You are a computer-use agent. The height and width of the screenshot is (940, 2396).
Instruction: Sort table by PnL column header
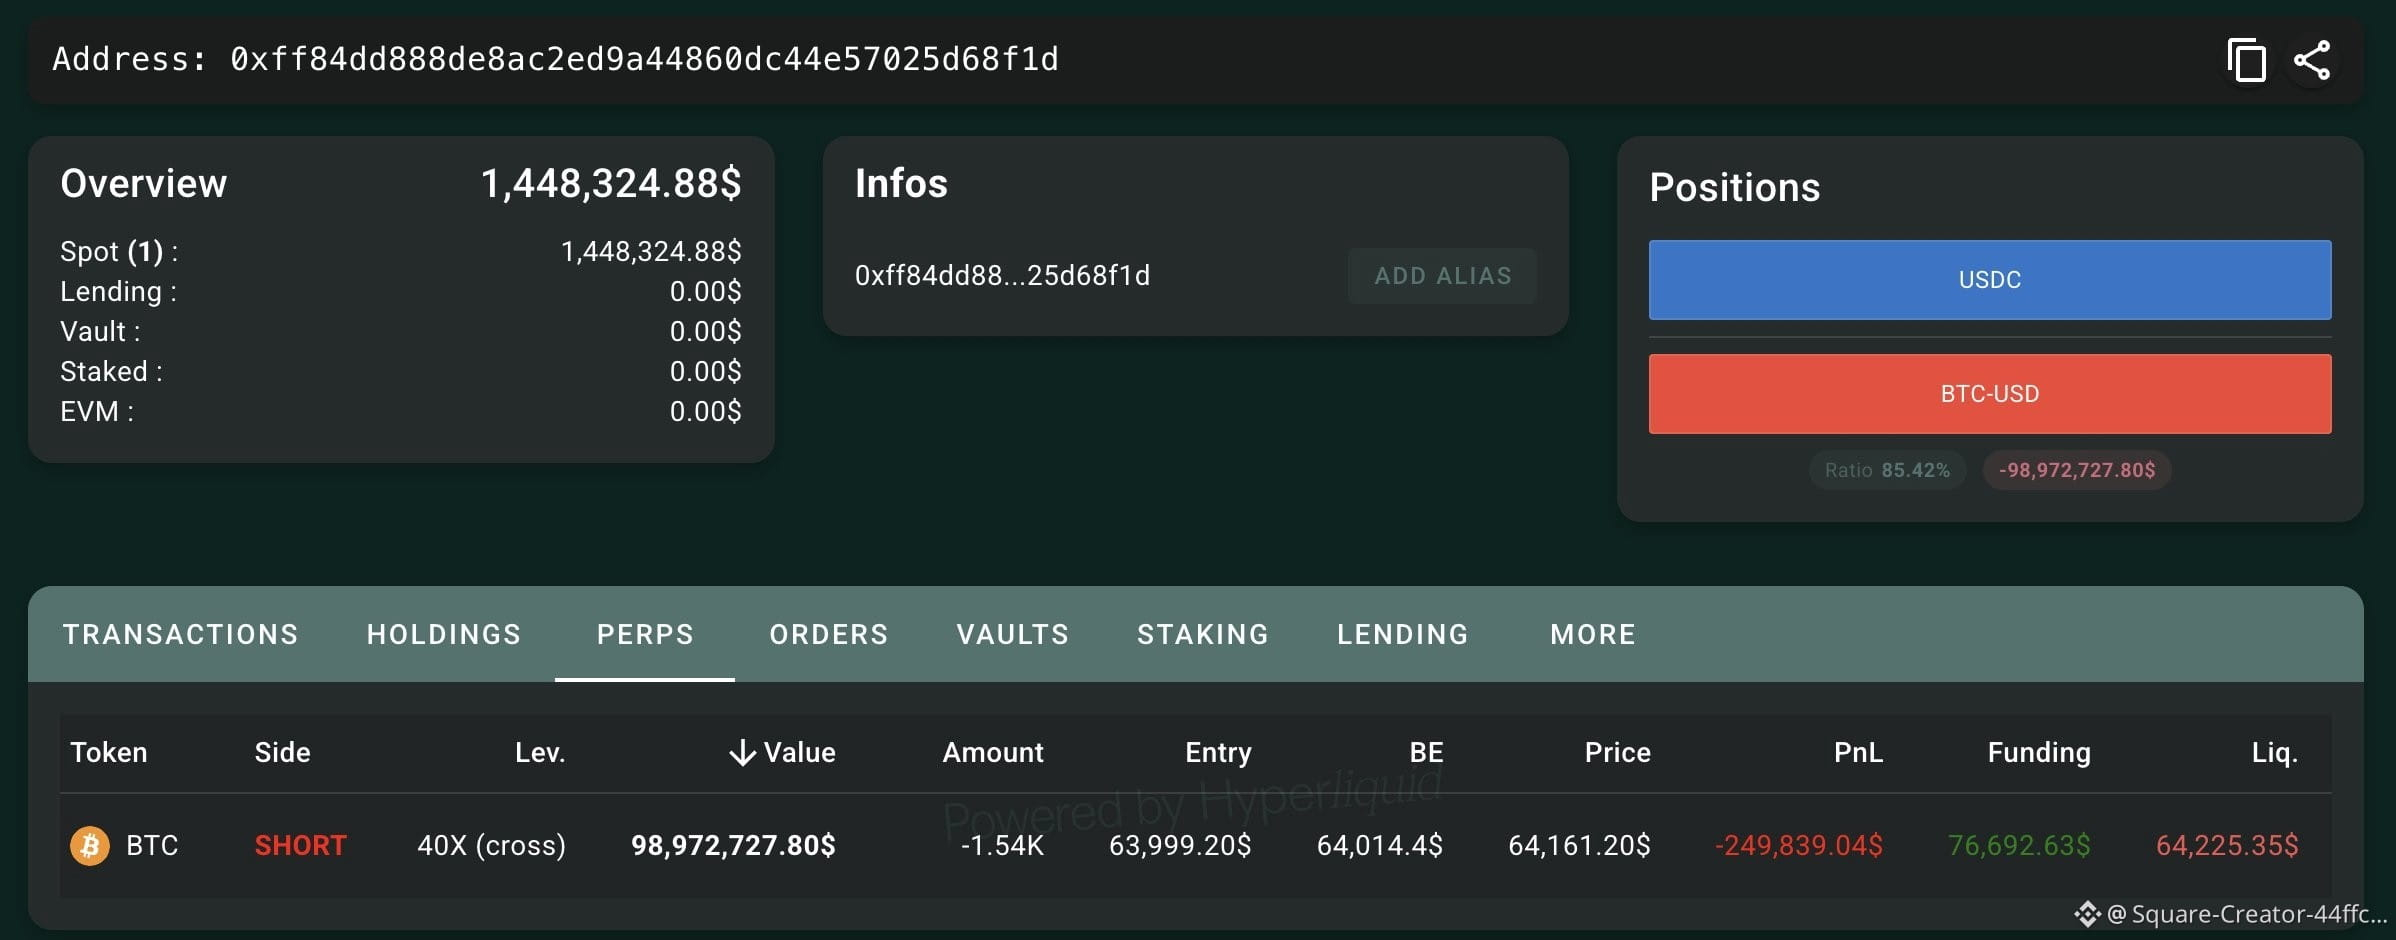click(x=1858, y=752)
